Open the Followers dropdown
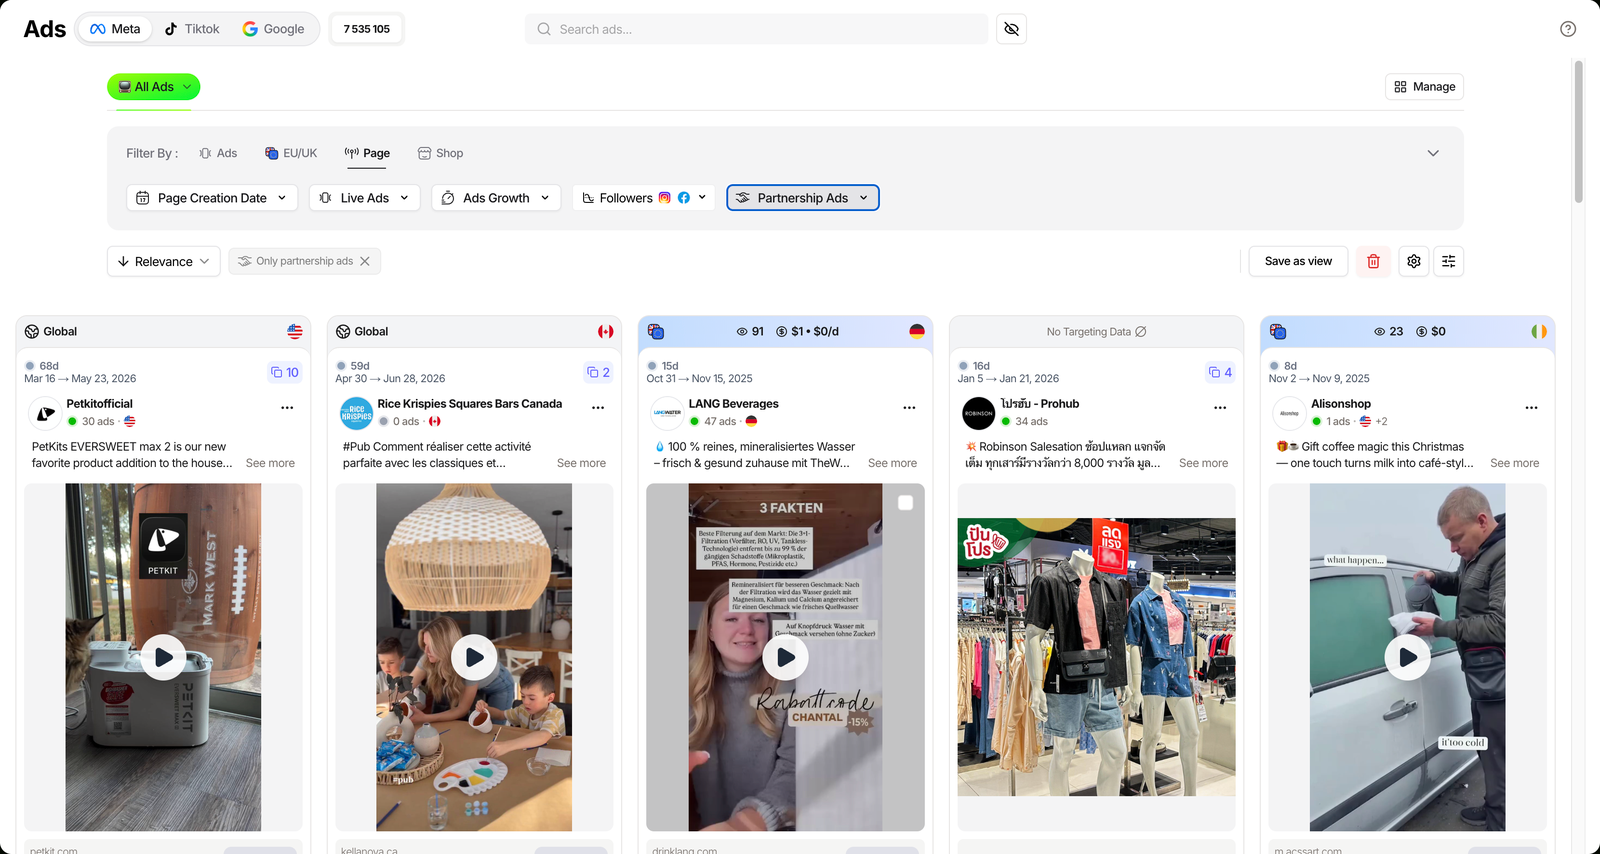Image resolution: width=1600 pixels, height=854 pixels. point(645,198)
